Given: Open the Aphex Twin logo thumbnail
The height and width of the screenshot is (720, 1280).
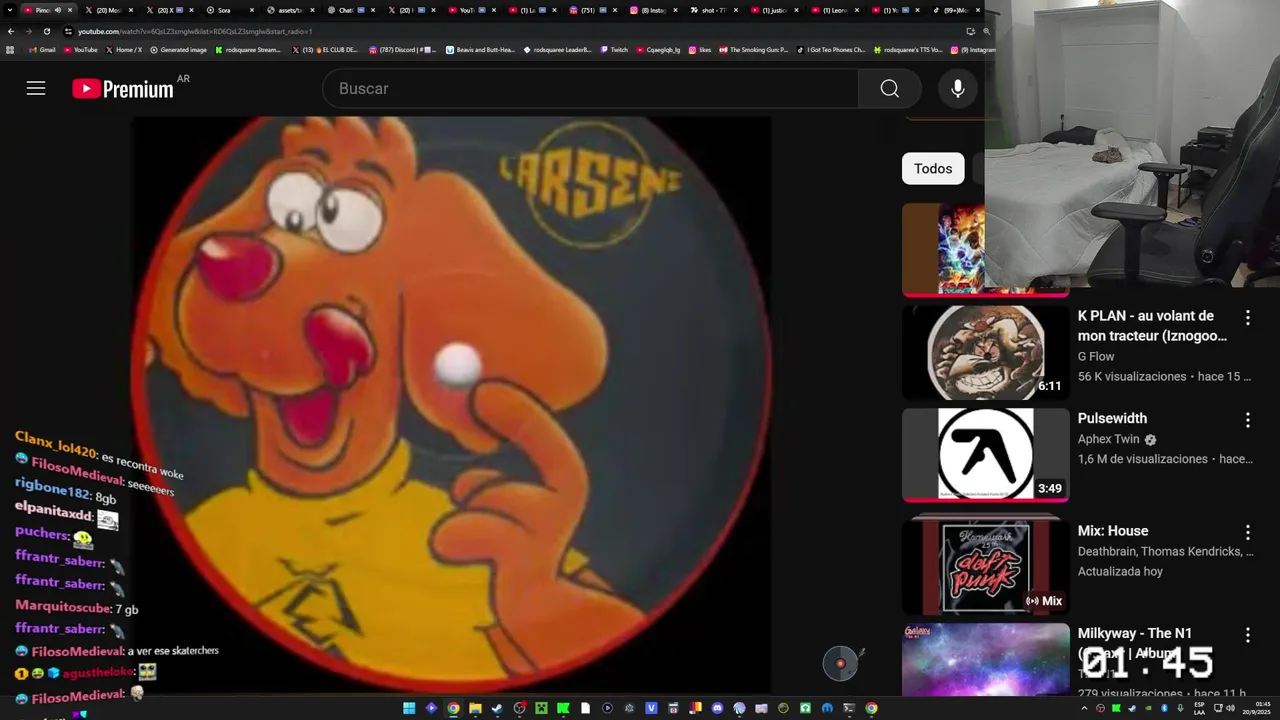Looking at the screenshot, I should pyautogui.click(x=985, y=455).
